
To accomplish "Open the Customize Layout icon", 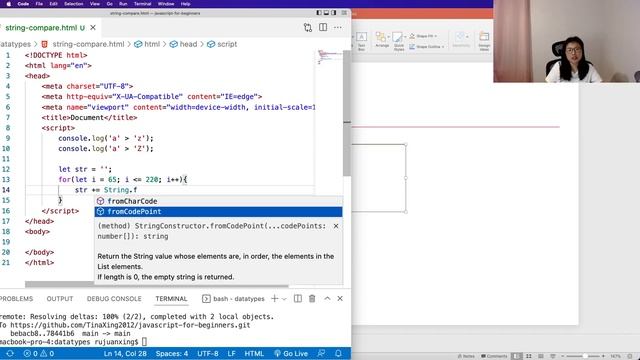I will (344, 13).
